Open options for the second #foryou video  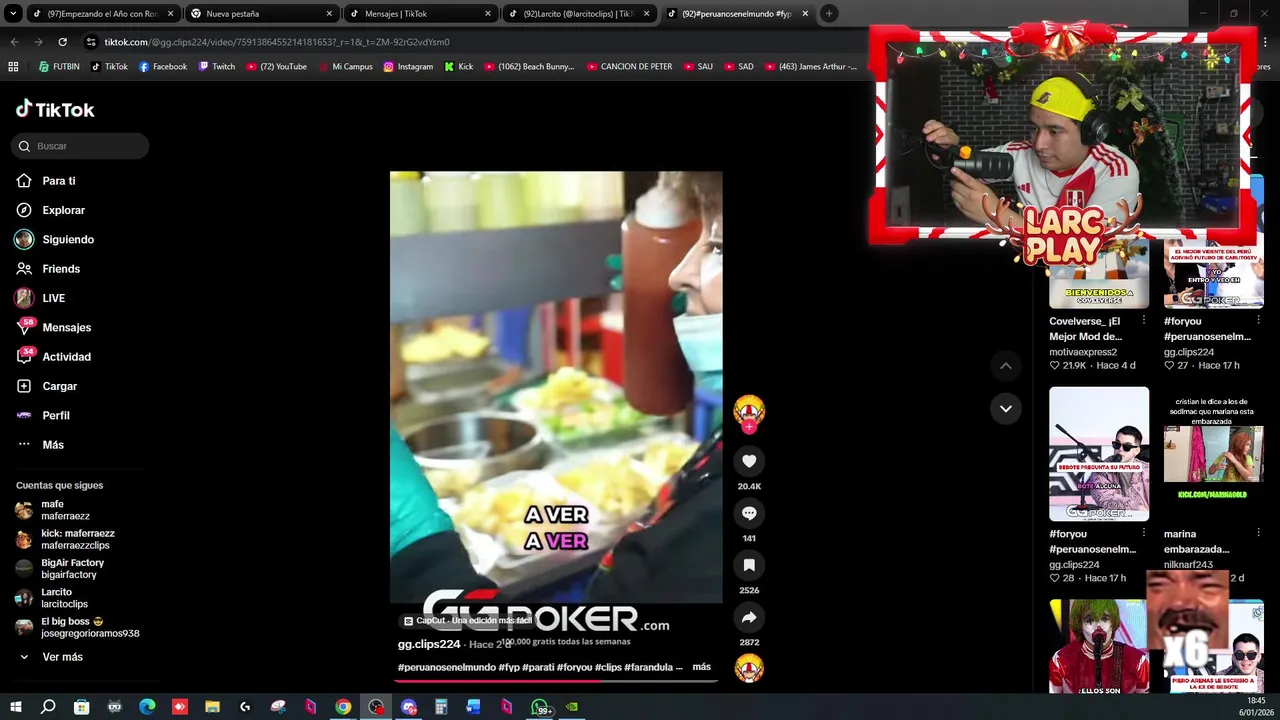pyautogui.click(x=1144, y=533)
